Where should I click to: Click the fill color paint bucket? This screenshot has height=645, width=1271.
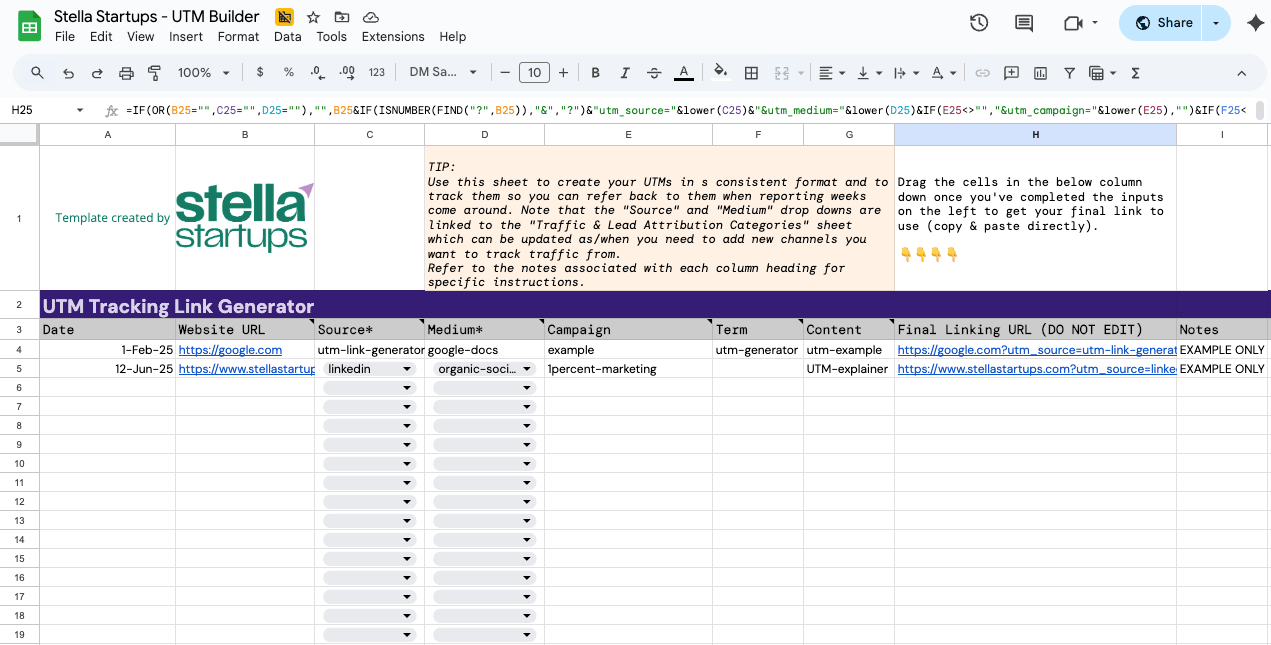pos(720,73)
